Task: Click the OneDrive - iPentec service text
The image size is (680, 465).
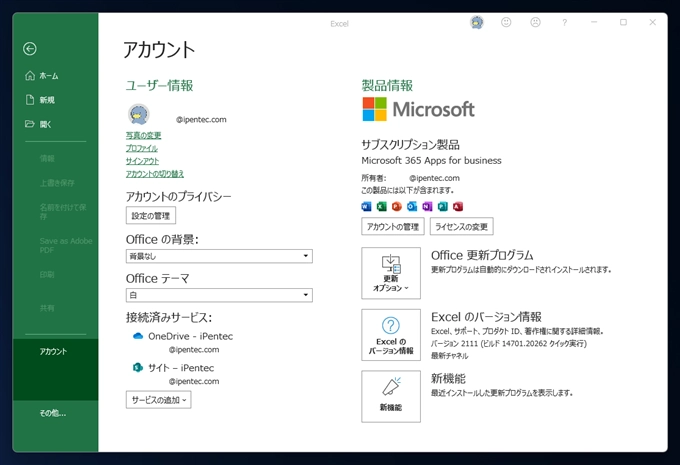Action: pyautogui.click(x=190, y=336)
